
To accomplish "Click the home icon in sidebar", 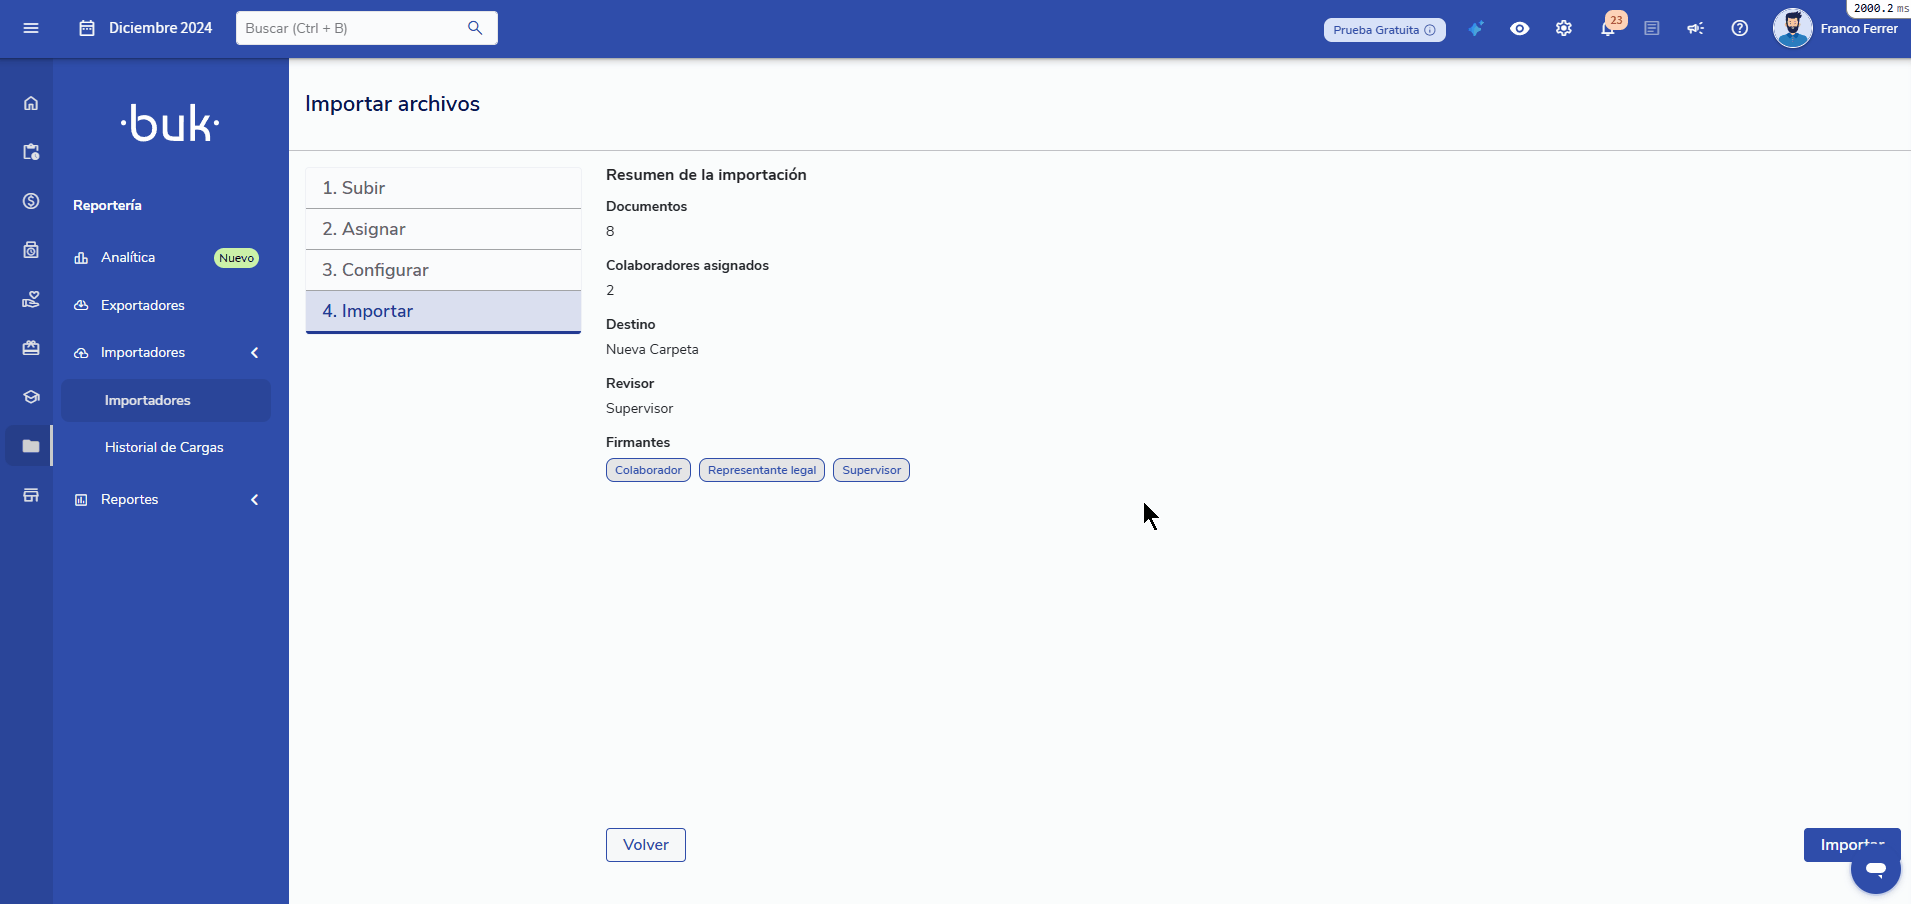I will pyautogui.click(x=31, y=103).
